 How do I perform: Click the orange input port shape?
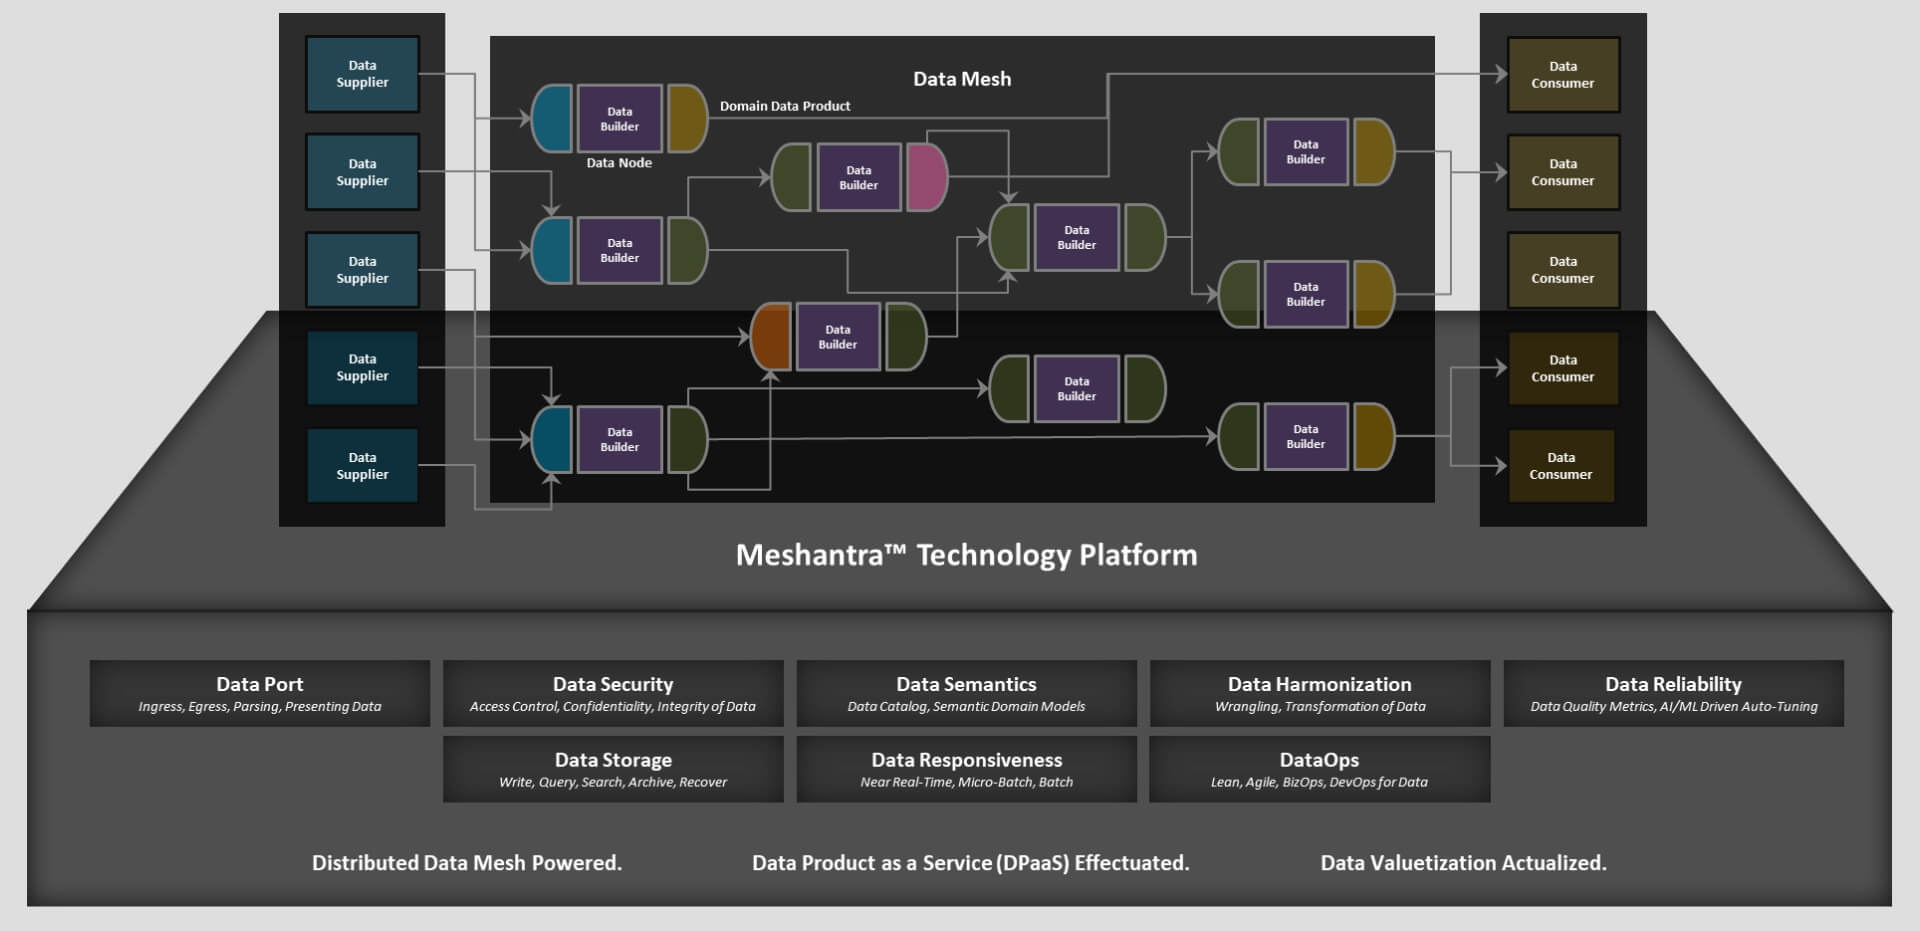coord(771,337)
